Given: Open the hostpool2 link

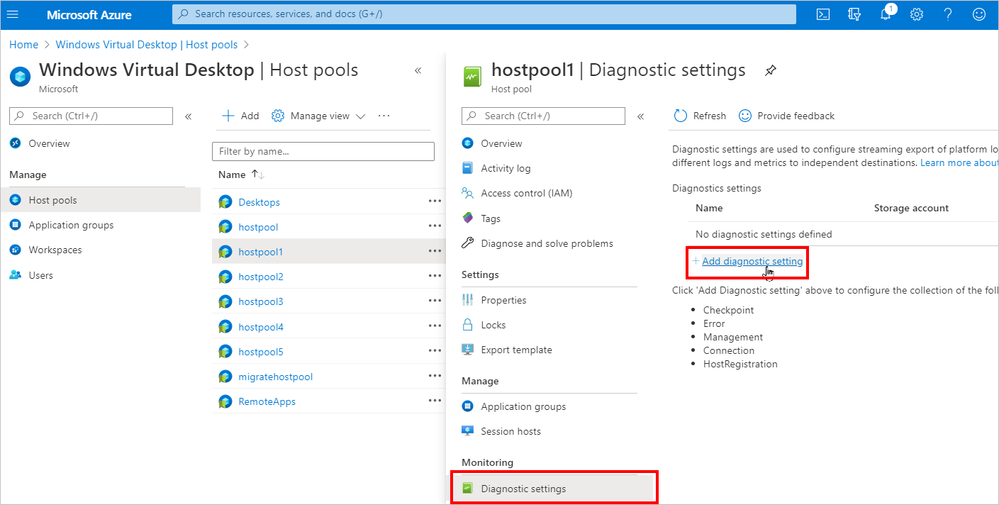Looking at the screenshot, I should point(261,276).
